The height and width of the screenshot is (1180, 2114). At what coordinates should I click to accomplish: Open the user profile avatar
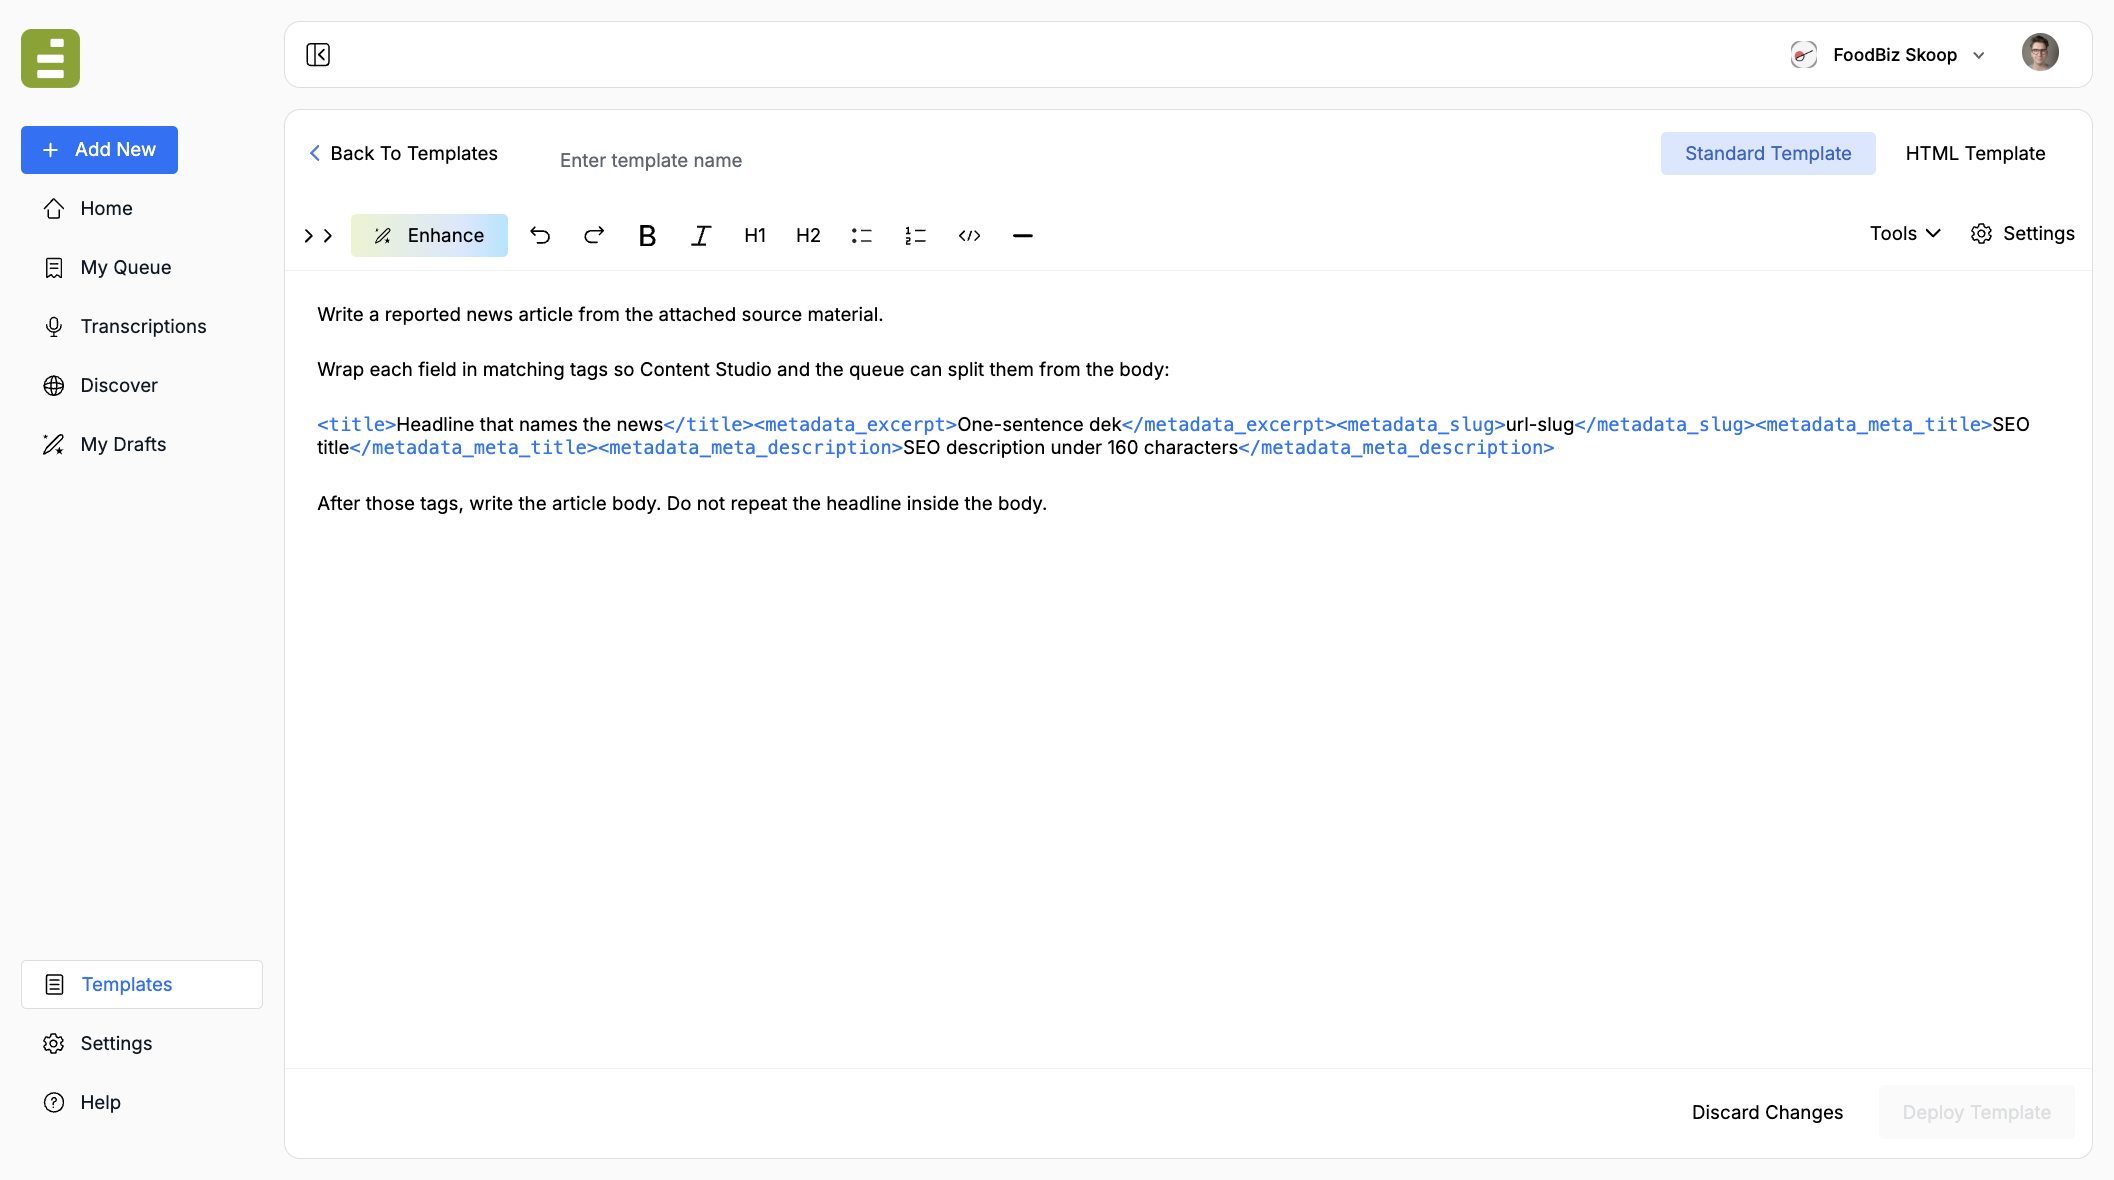pyautogui.click(x=2040, y=52)
